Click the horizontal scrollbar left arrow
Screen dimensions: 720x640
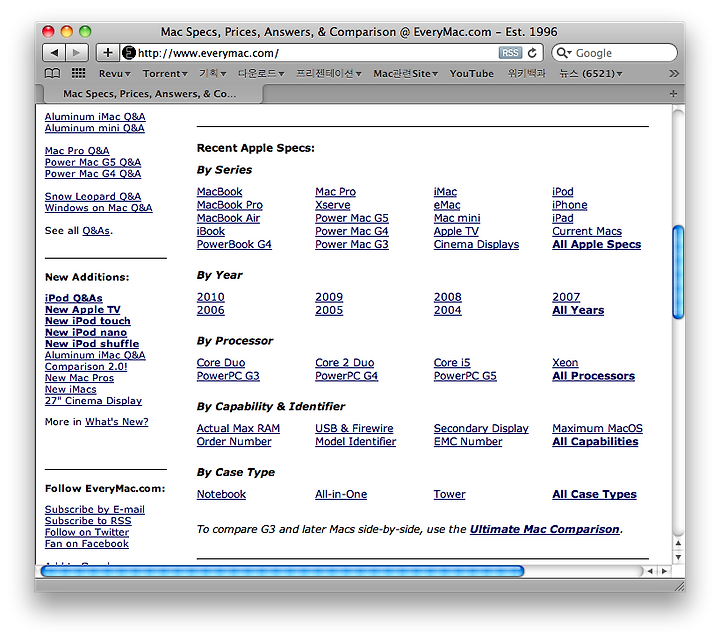[x=650, y=571]
